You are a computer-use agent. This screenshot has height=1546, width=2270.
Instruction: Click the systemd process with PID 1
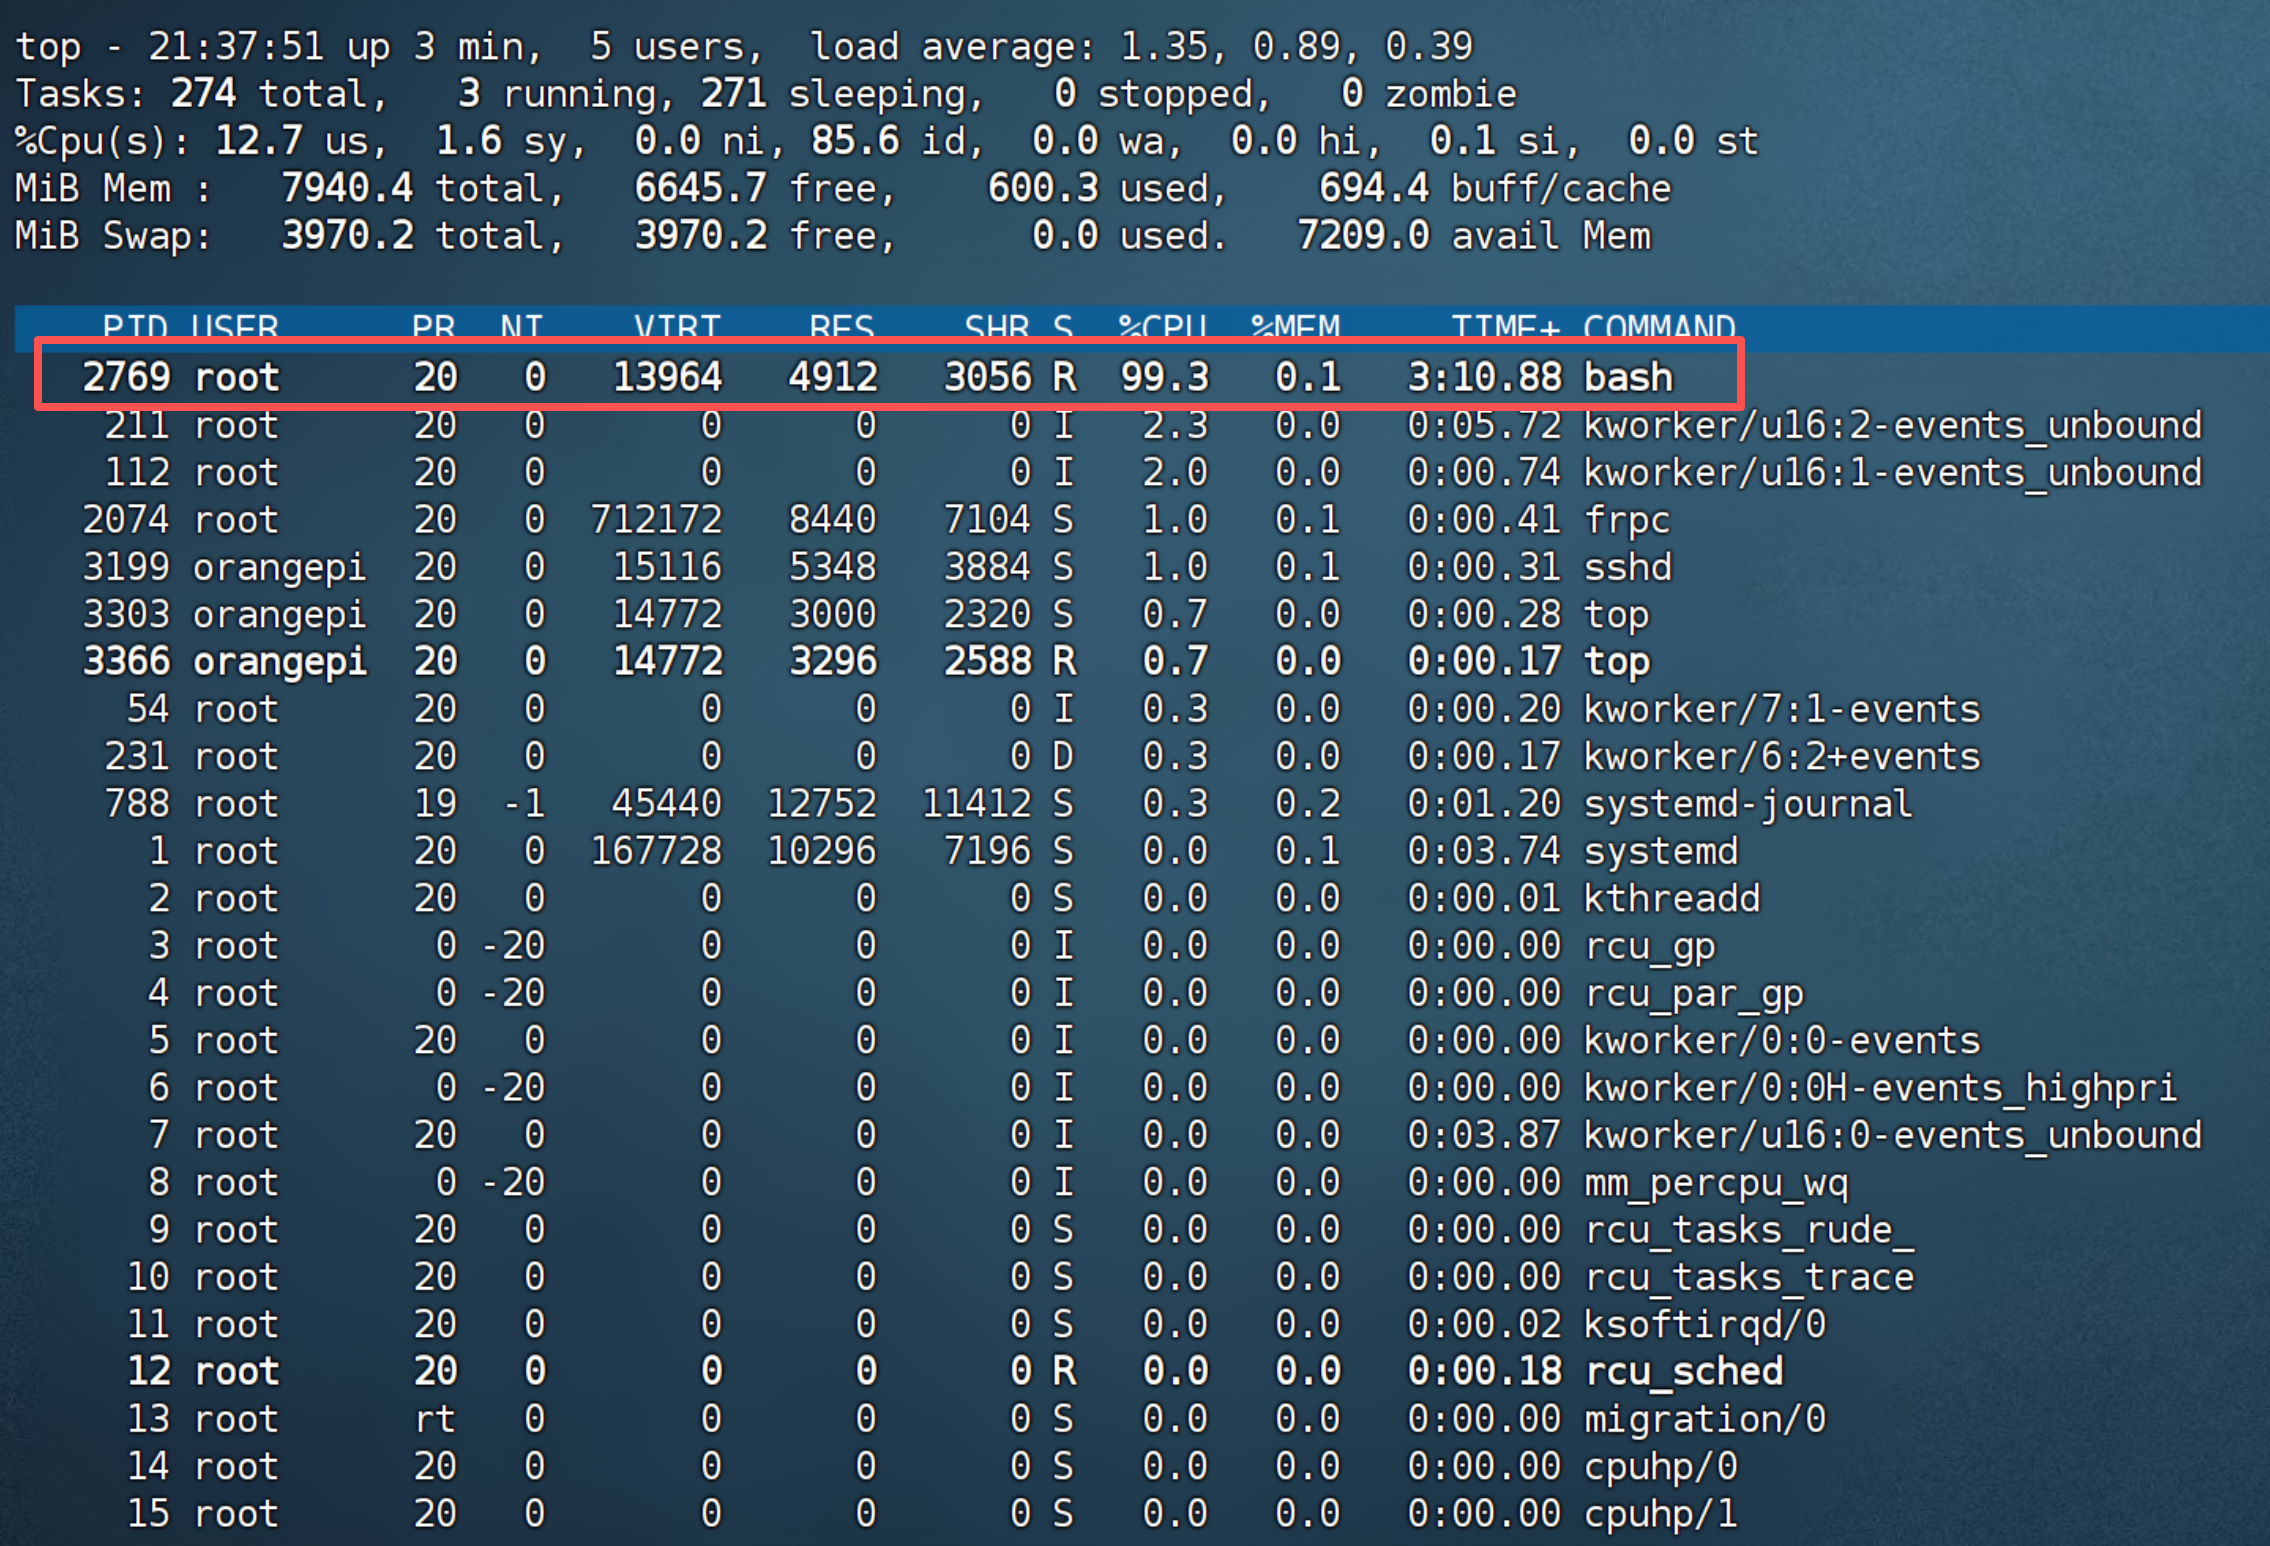943,851
